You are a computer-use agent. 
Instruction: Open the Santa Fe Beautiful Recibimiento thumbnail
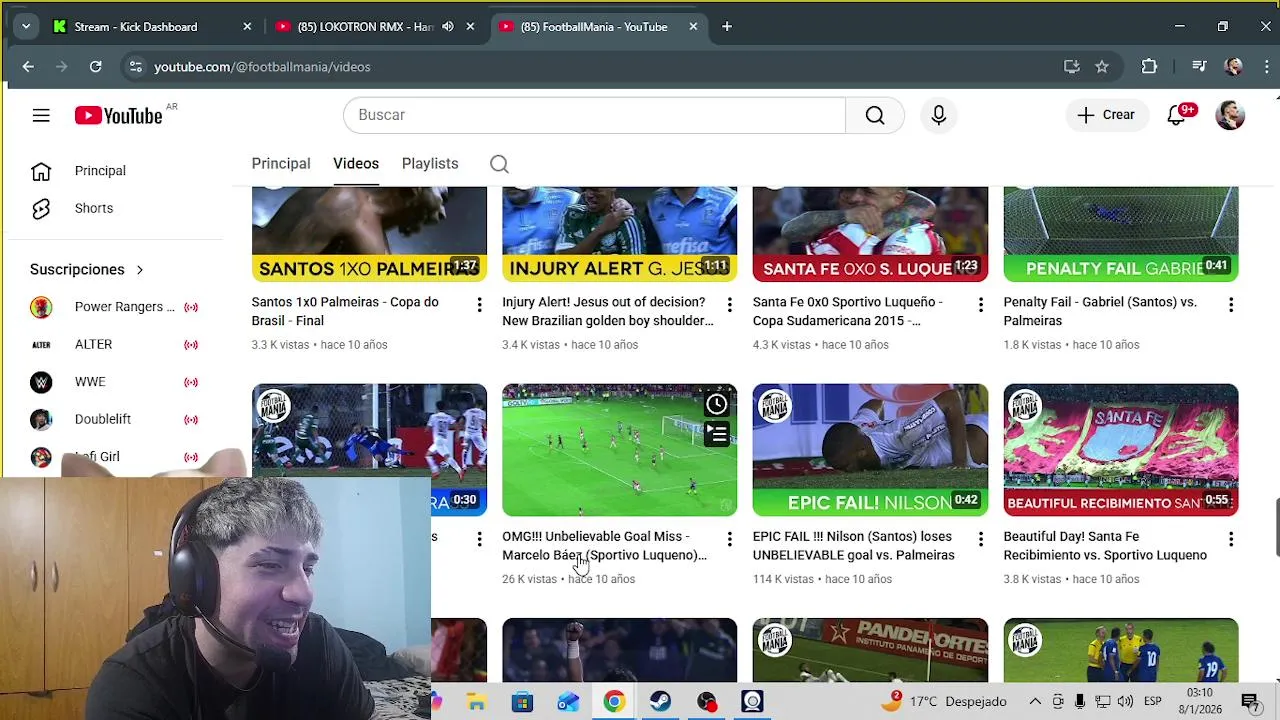click(x=1121, y=450)
